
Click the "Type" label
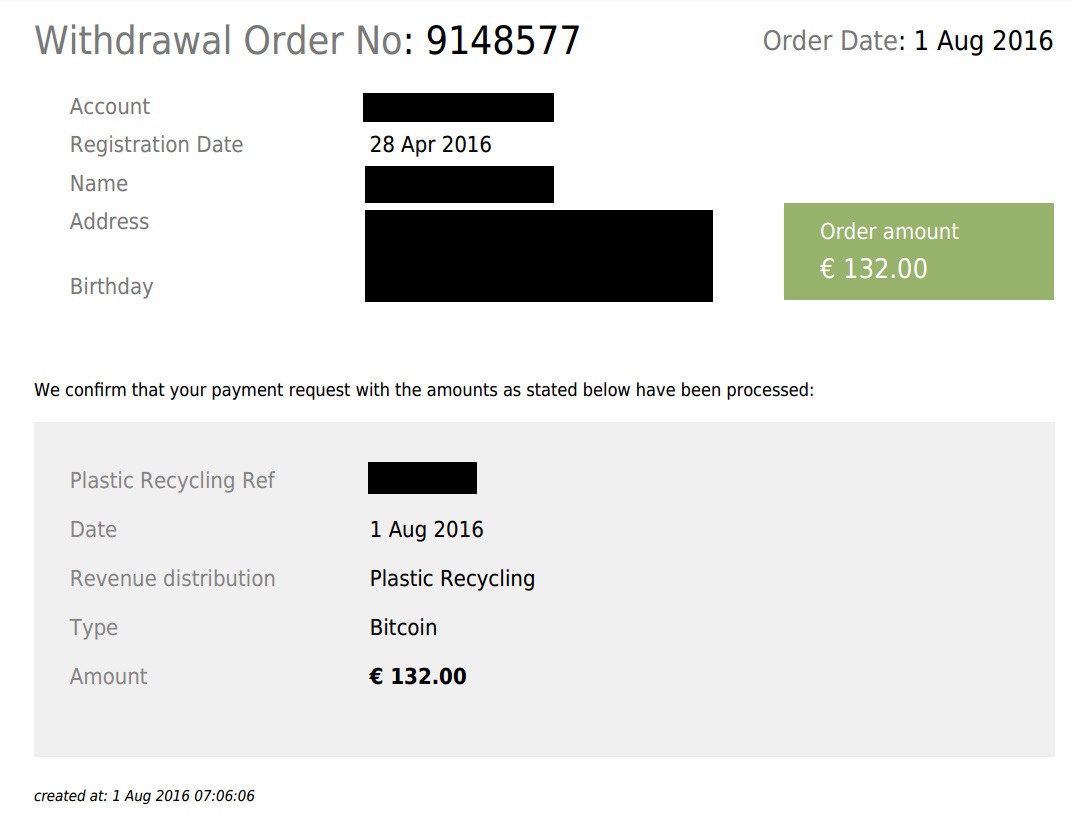click(x=94, y=628)
